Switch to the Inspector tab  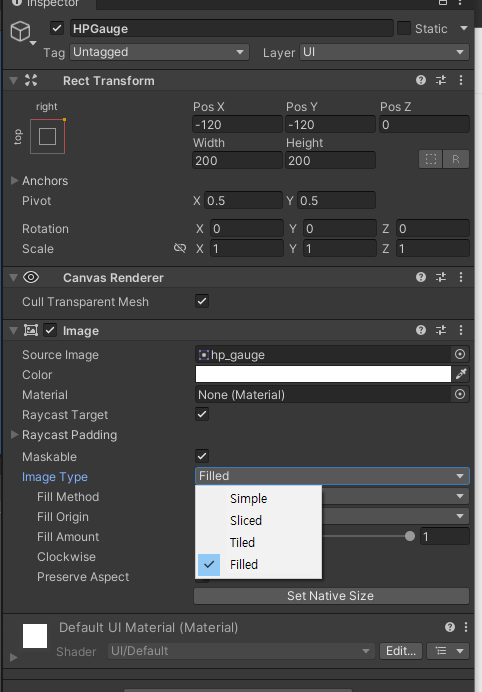click(x=48, y=4)
